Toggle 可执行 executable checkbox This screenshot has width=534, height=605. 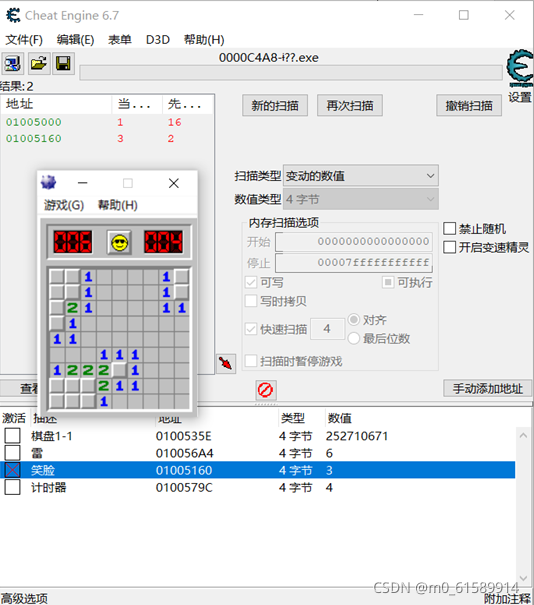[388, 282]
